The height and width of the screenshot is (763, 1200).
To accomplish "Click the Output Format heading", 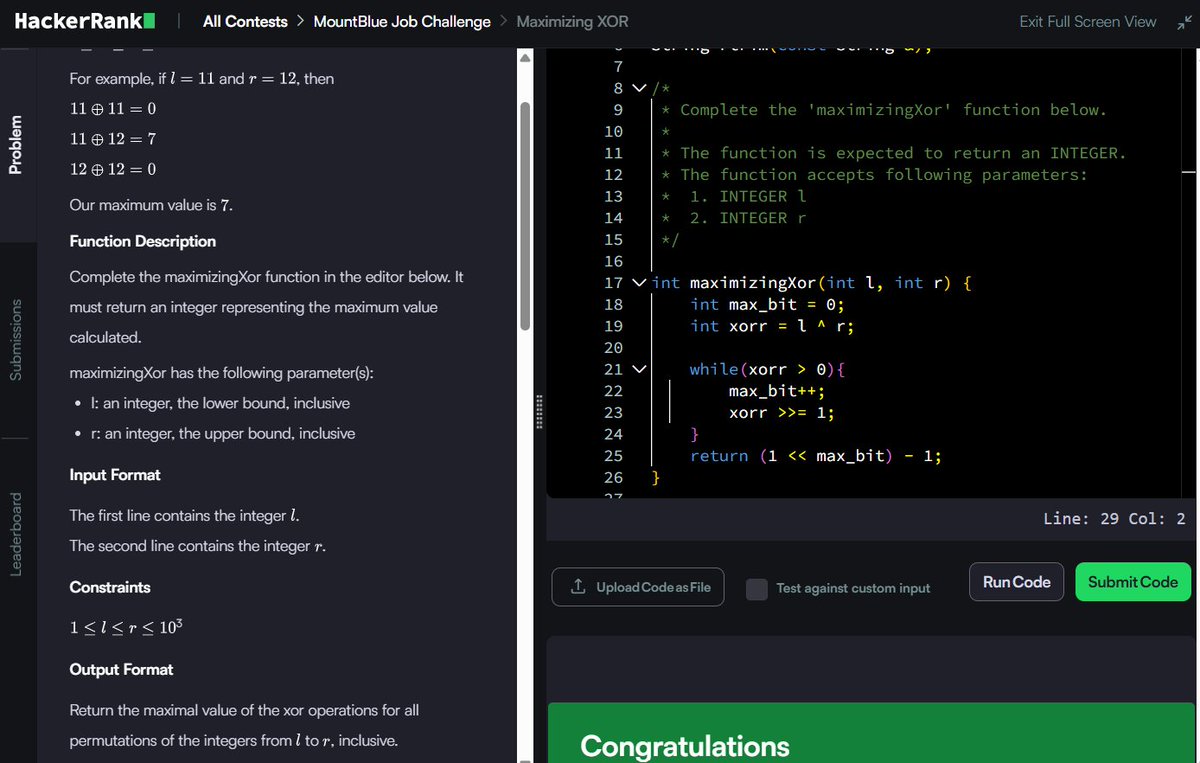I will (x=121, y=669).
